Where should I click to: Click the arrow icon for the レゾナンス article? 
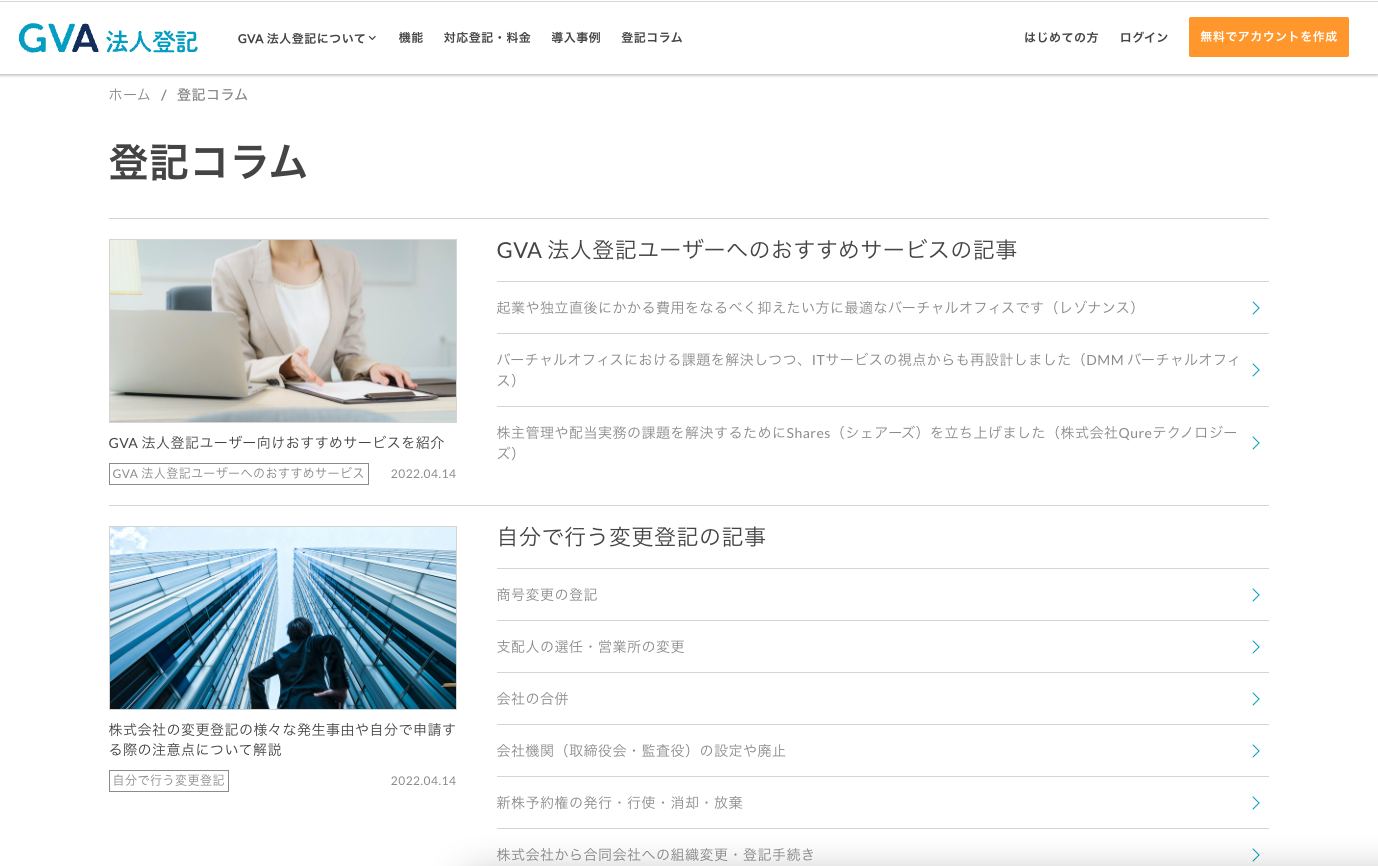pyautogui.click(x=1255, y=308)
